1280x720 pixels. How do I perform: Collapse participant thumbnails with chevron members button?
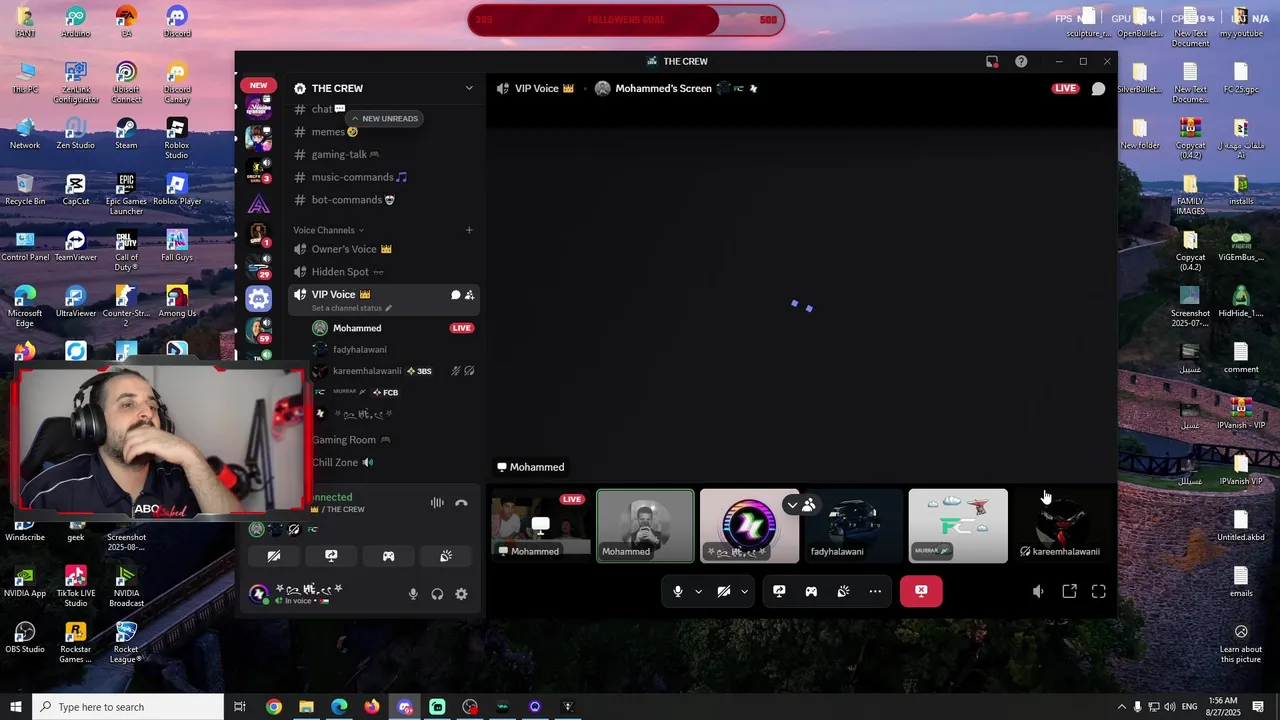[800, 505]
